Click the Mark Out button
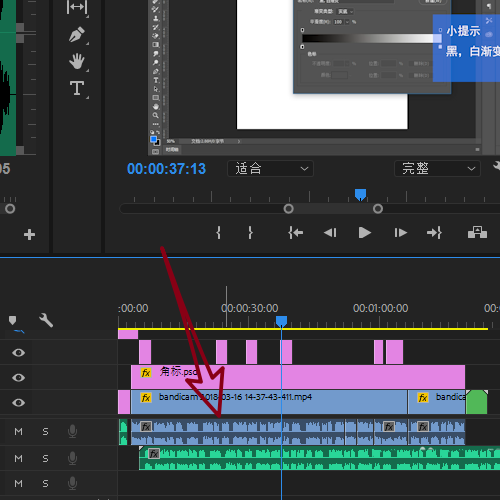500x500 pixels. pos(250,233)
